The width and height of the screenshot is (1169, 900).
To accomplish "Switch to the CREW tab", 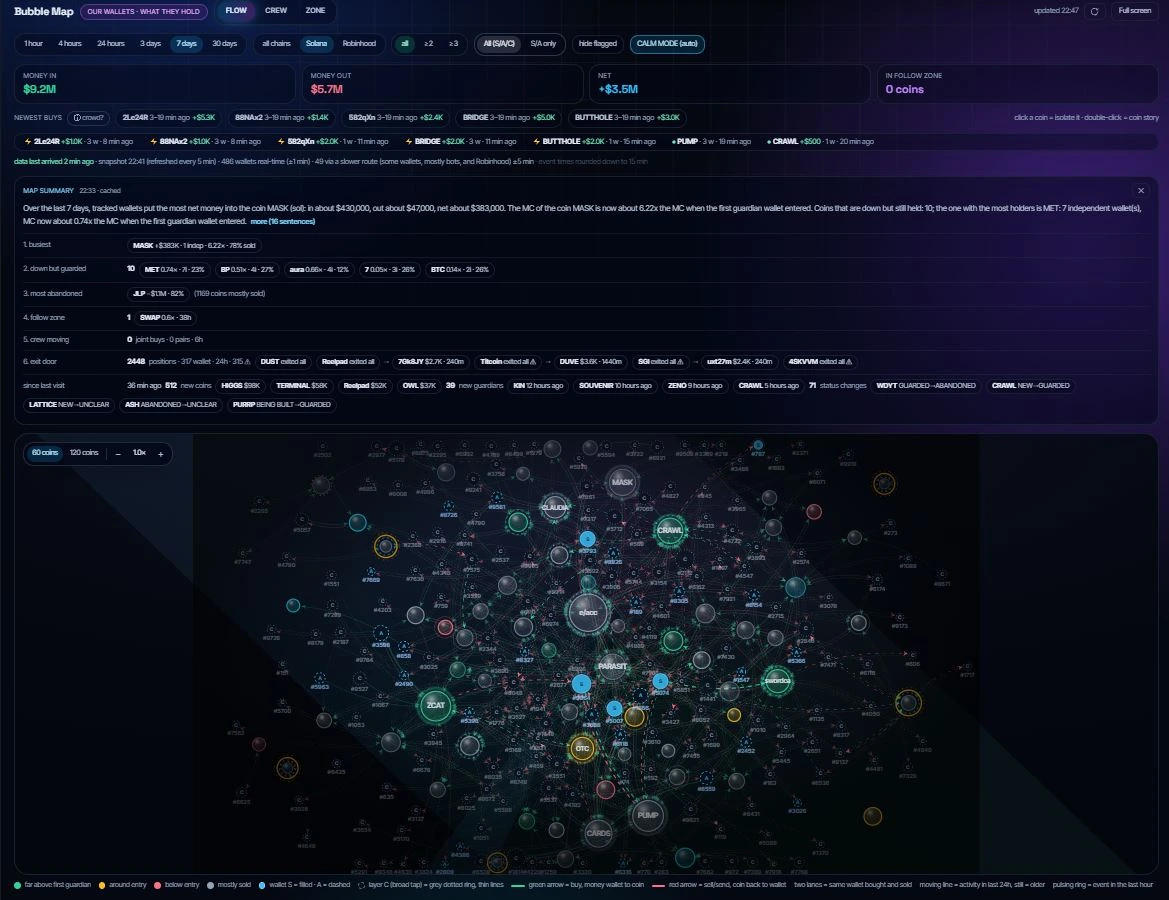I will pyautogui.click(x=276, y=10).
